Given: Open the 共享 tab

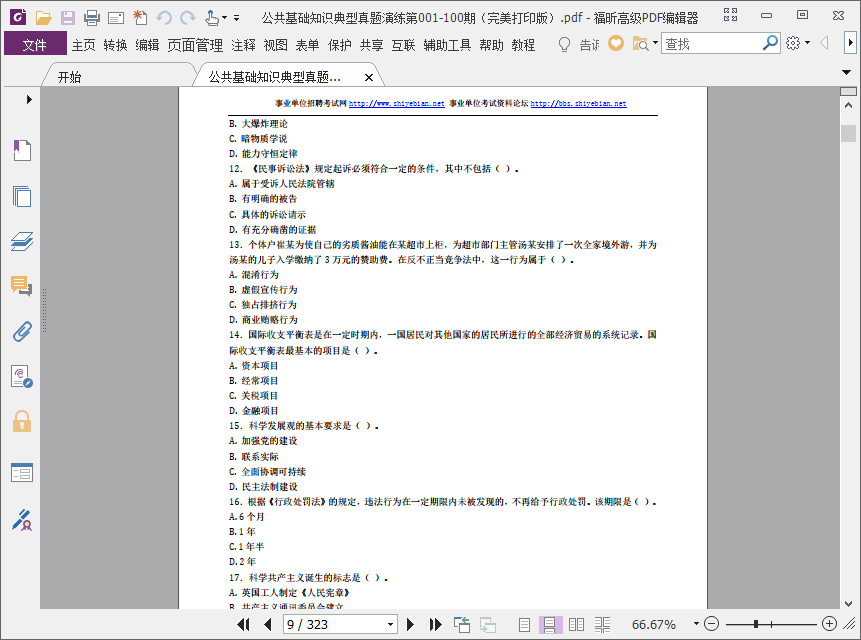Looking at the screenshot, I should click(371, 45).
